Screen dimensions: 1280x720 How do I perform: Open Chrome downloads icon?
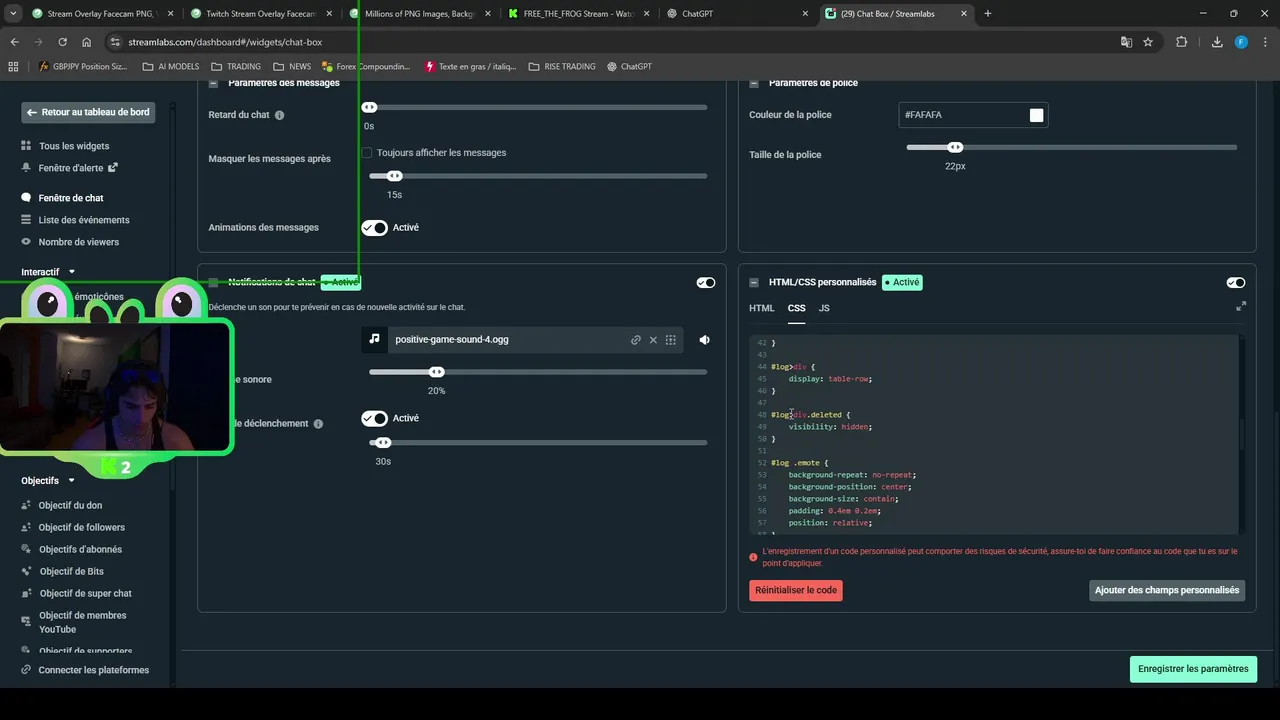click(1217, 42)
